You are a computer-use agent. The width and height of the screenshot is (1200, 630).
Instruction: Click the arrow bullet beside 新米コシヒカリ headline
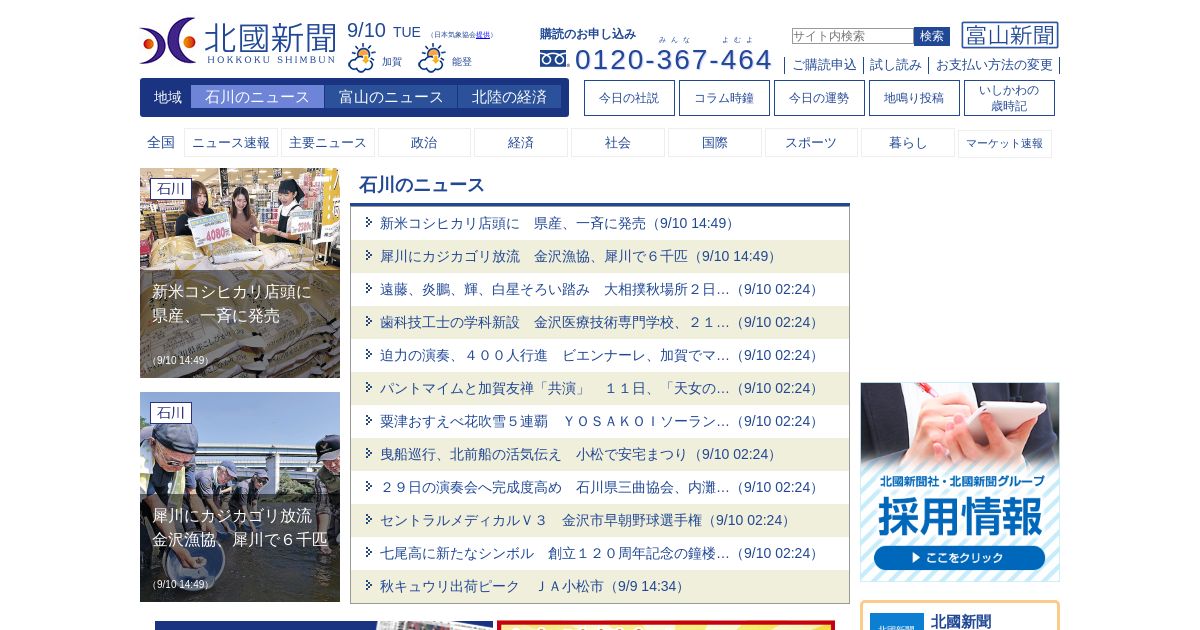pos(368,222)
